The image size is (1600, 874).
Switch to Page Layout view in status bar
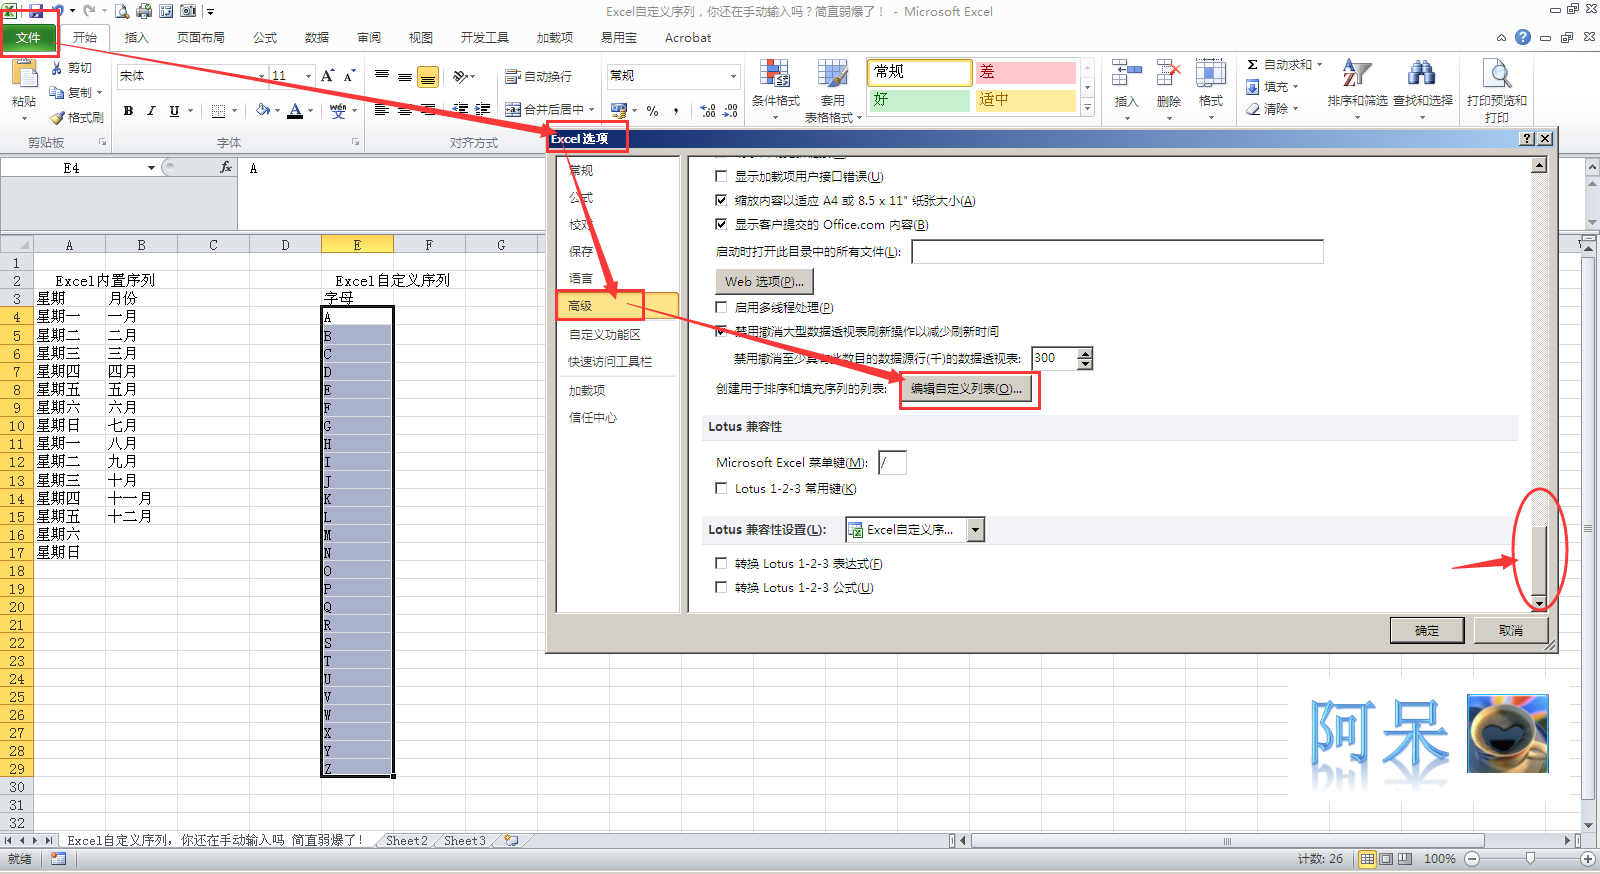click(x=1386, y=859)
